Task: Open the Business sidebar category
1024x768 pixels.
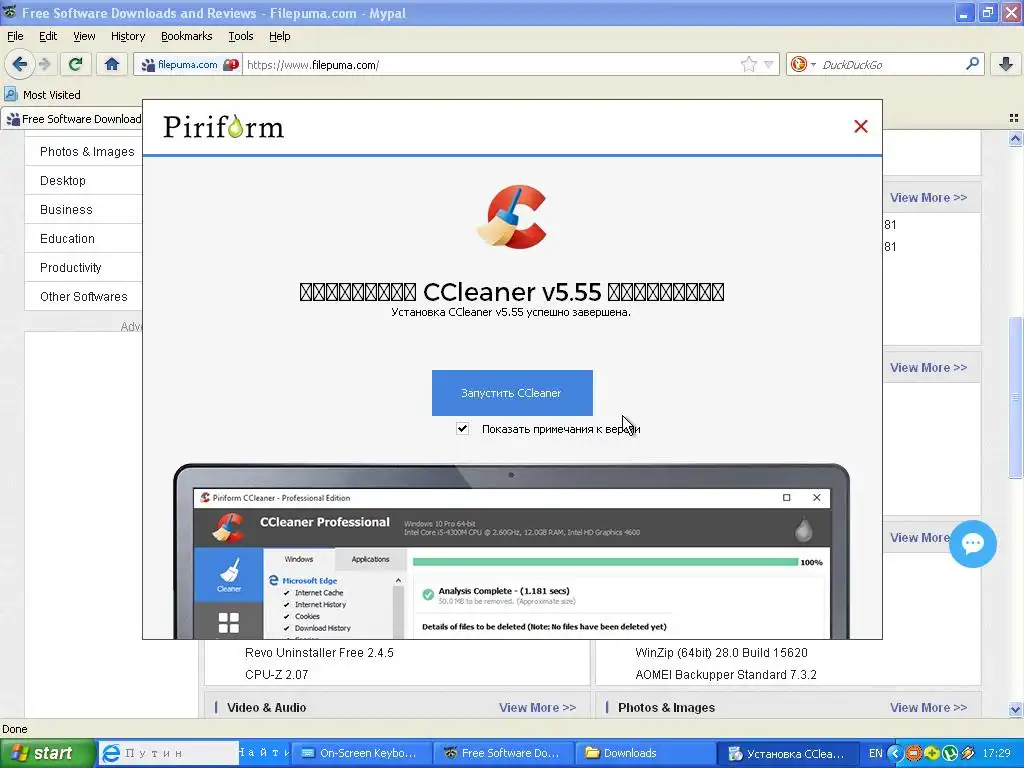Action: 66,210
